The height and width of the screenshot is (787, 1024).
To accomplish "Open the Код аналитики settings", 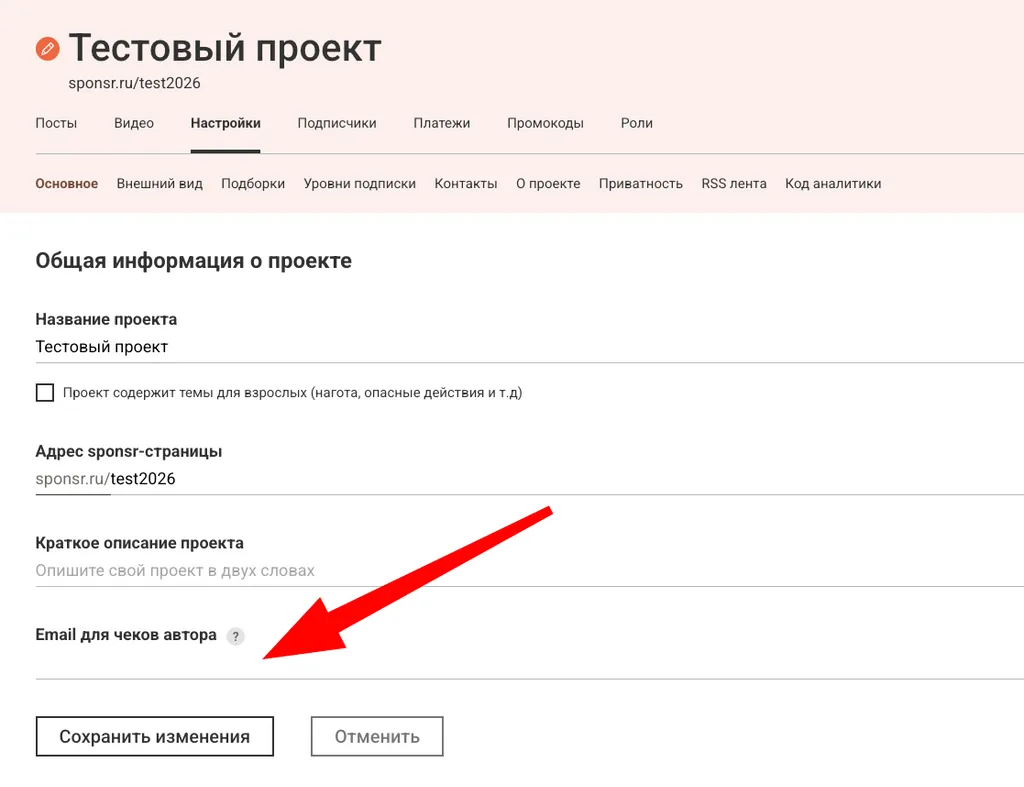I will tap(833, 184).
